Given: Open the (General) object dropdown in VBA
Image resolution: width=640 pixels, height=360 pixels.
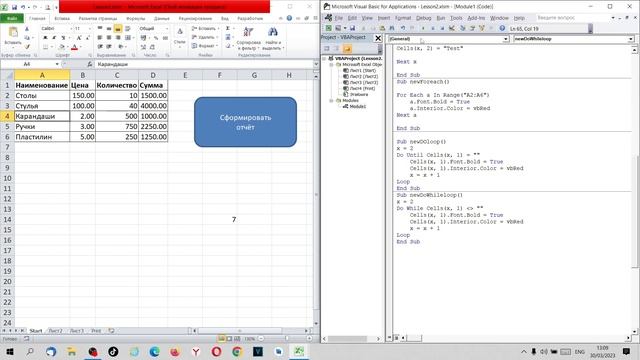Looking at the screenshot, I should 505,39.
